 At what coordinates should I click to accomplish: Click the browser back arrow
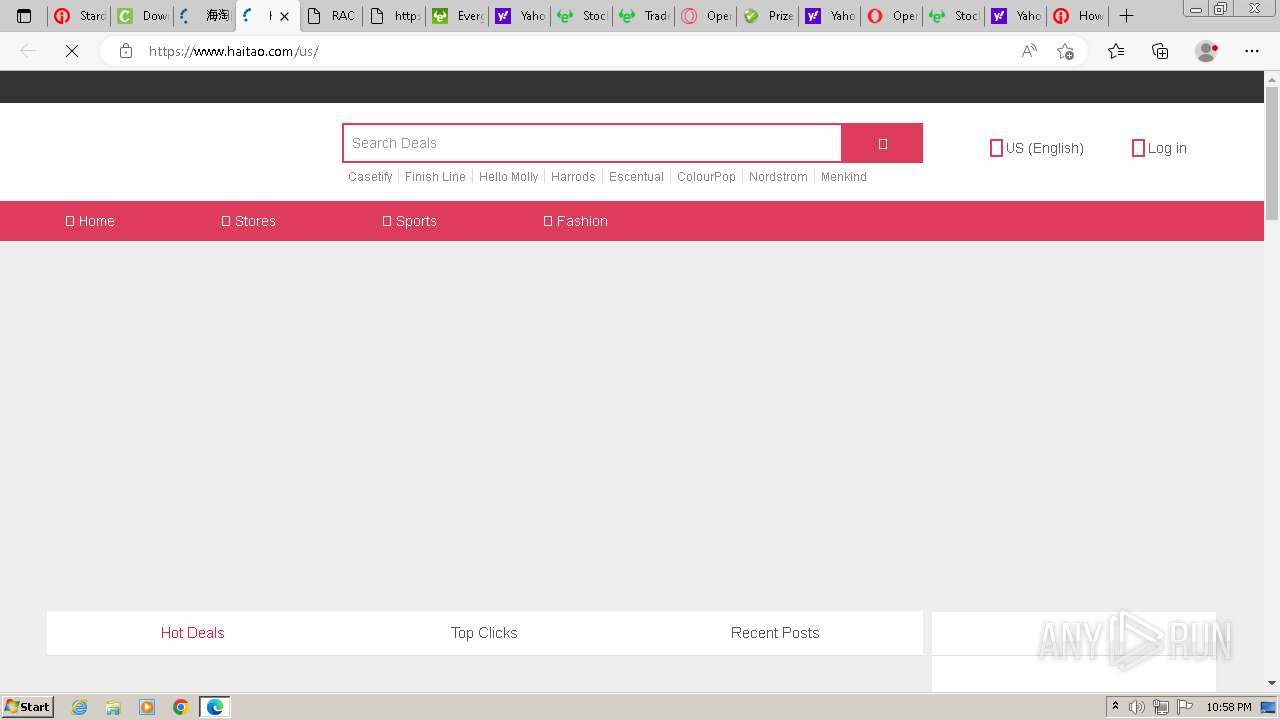click(x=28, y=51)
